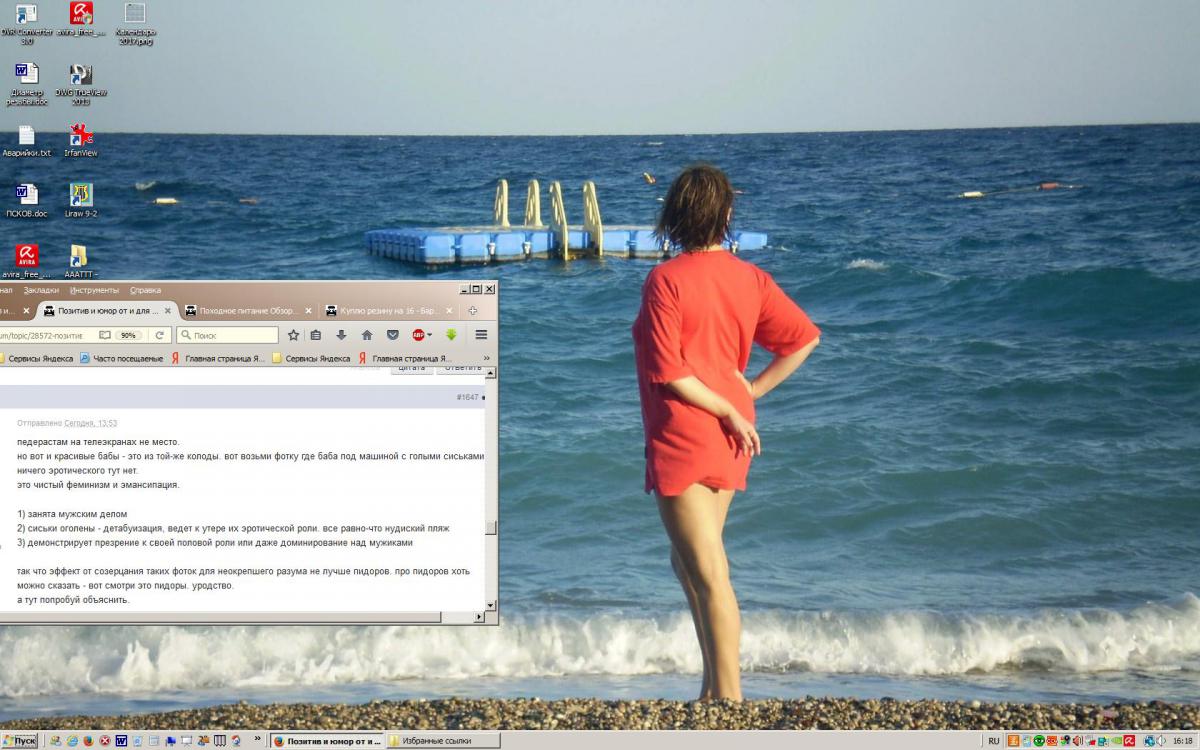Click the Pocket icon in the toolbar
Screen dimensions: 1200x750
pyautogui.click(x=393, y=335)
